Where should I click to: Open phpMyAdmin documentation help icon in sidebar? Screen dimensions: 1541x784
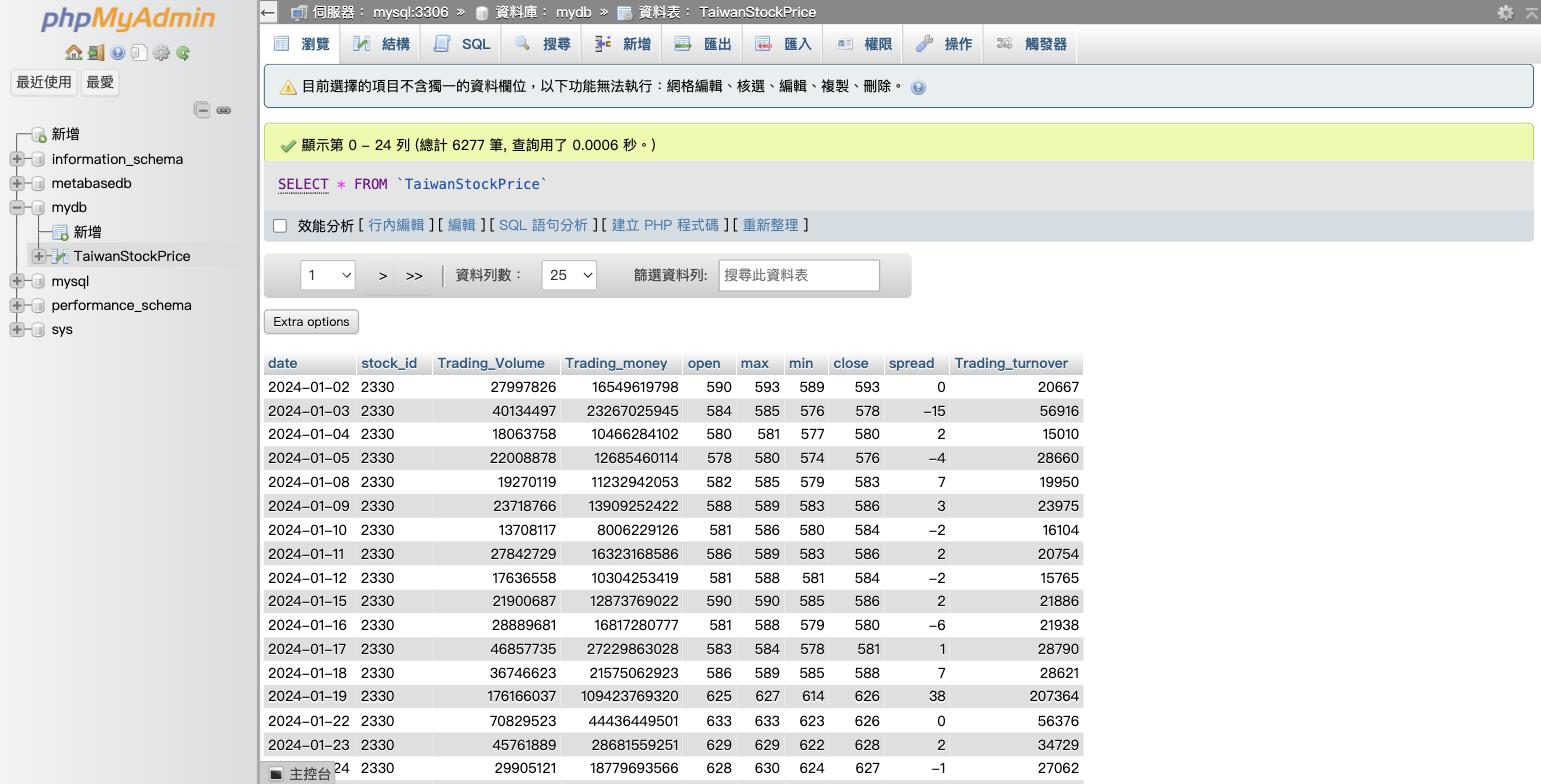click(x=117, y=53)
